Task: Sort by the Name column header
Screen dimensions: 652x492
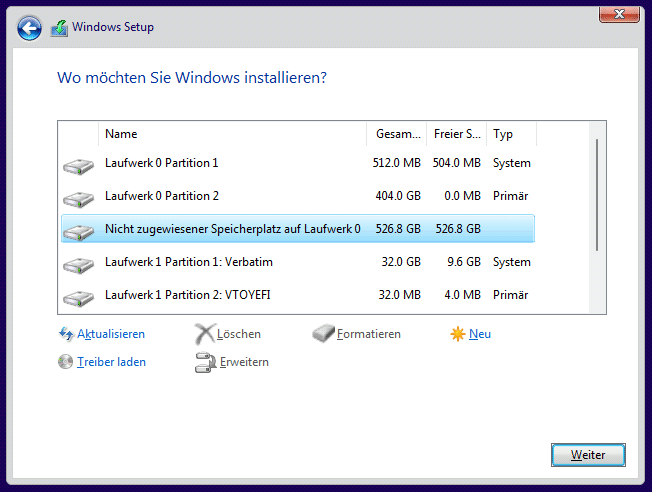Action: (232, 134)
